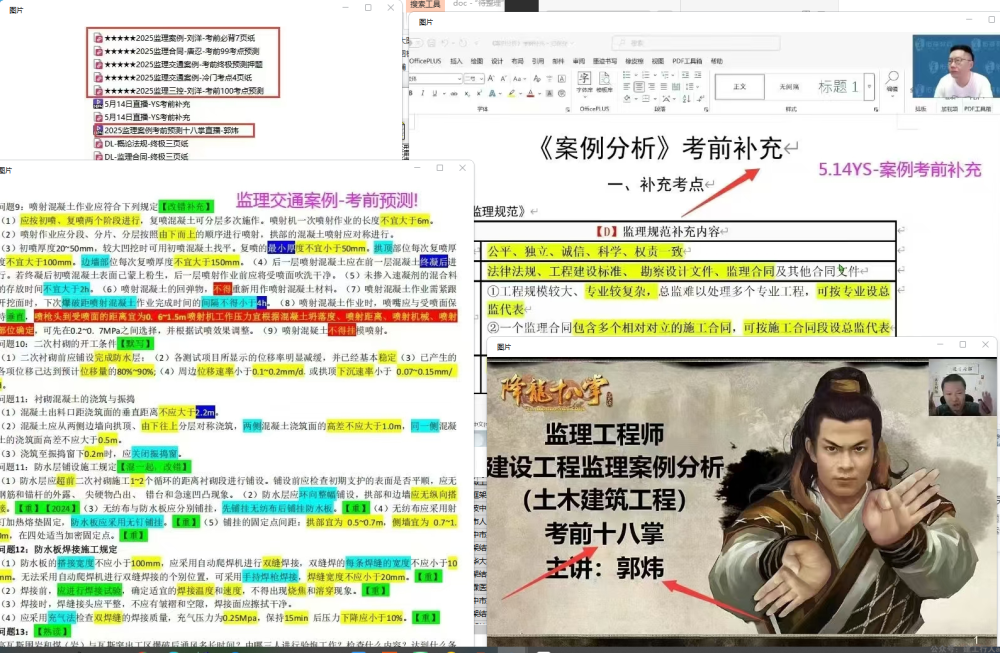The width and height of the screenshot is (1000, 653).
Task: Open the 设计 ribbon tab
Action: [497, 61]
